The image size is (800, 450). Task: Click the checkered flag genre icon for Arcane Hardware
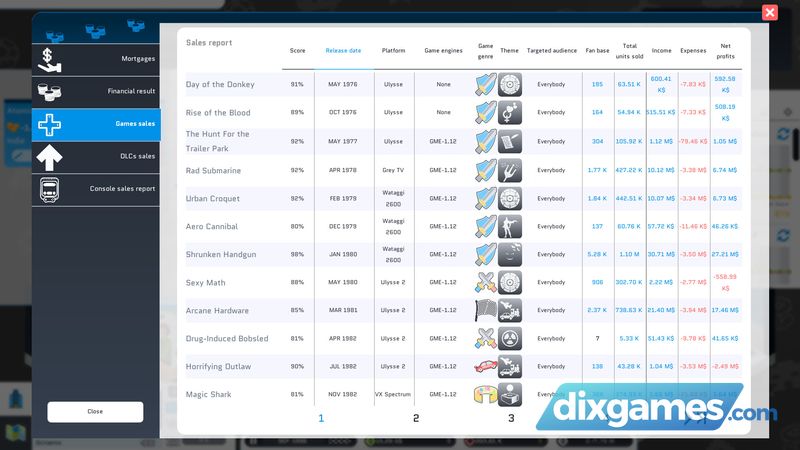point(486,310)
